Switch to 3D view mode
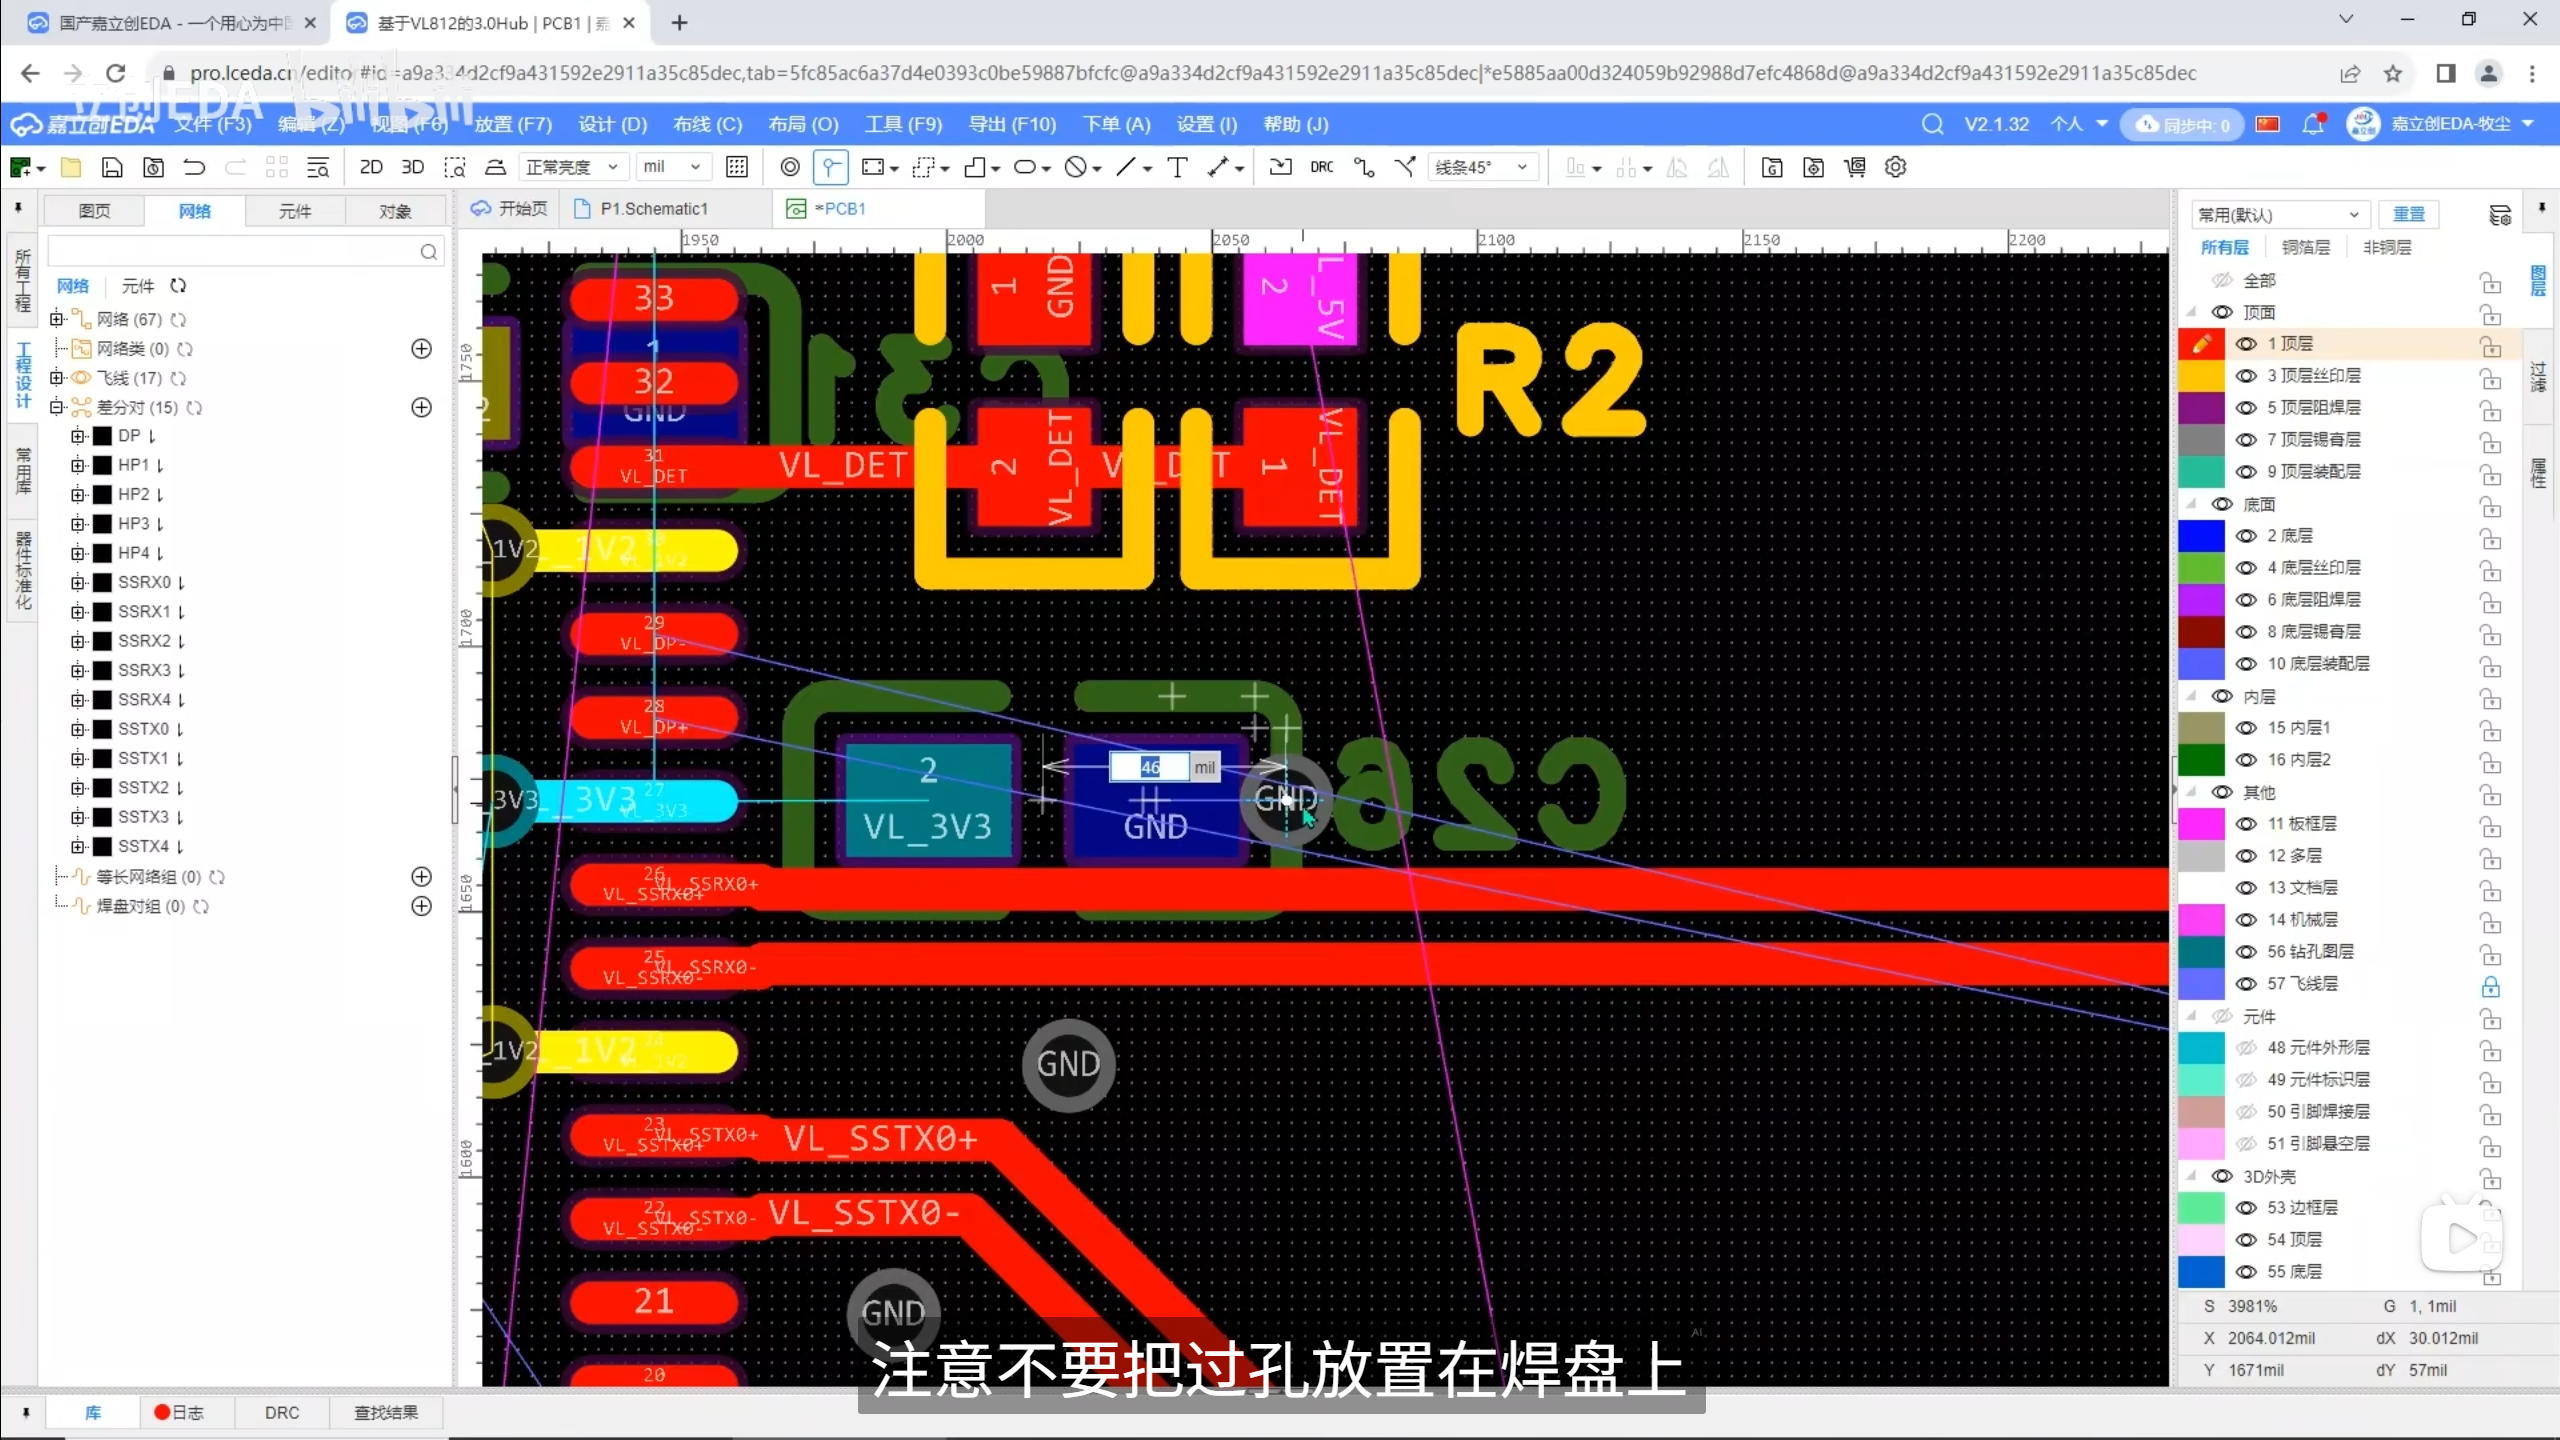 tap(412, 167)
